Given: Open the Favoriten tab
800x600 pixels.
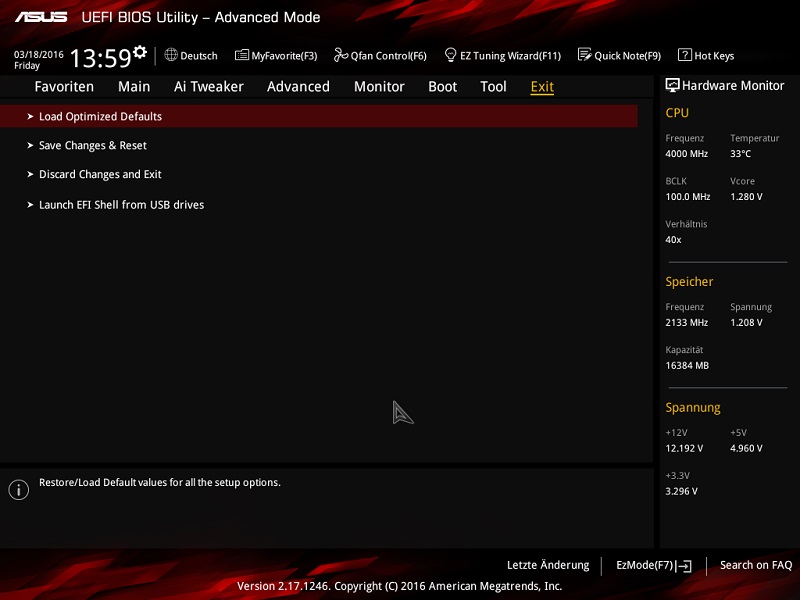Looking at the screenshot, I should click(x=64, y=87).
